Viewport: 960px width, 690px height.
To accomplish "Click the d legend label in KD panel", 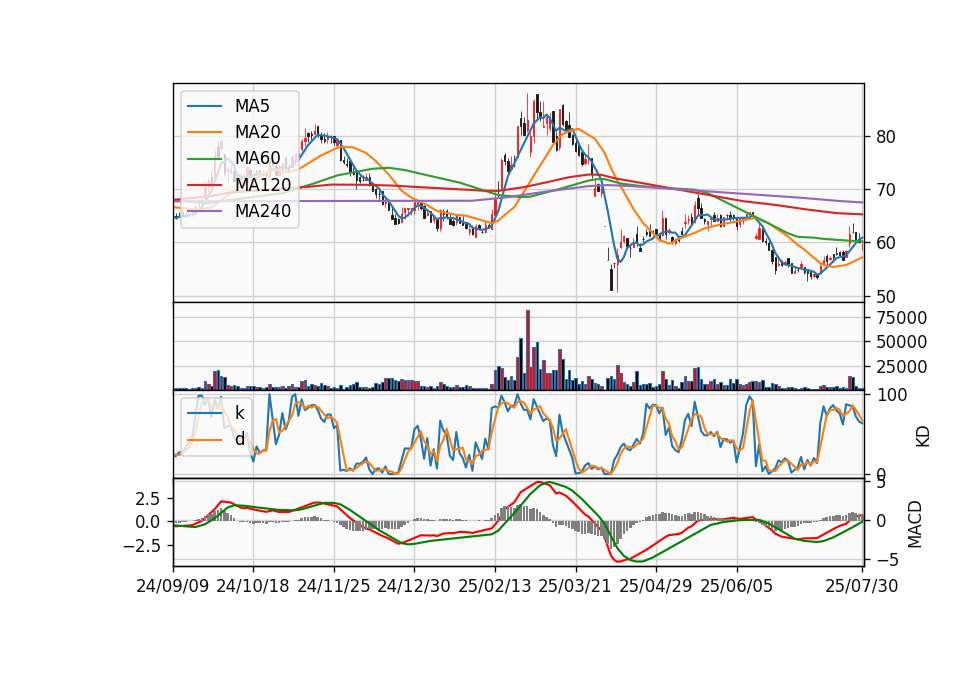I will tap(240, 439).
